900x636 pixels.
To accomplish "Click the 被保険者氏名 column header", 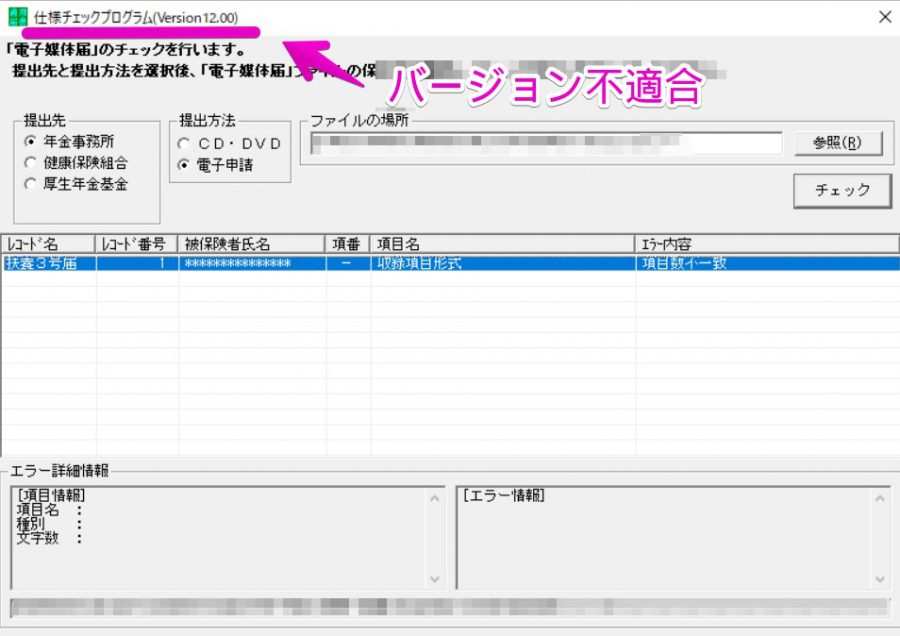I will click(x=251, y=244).
